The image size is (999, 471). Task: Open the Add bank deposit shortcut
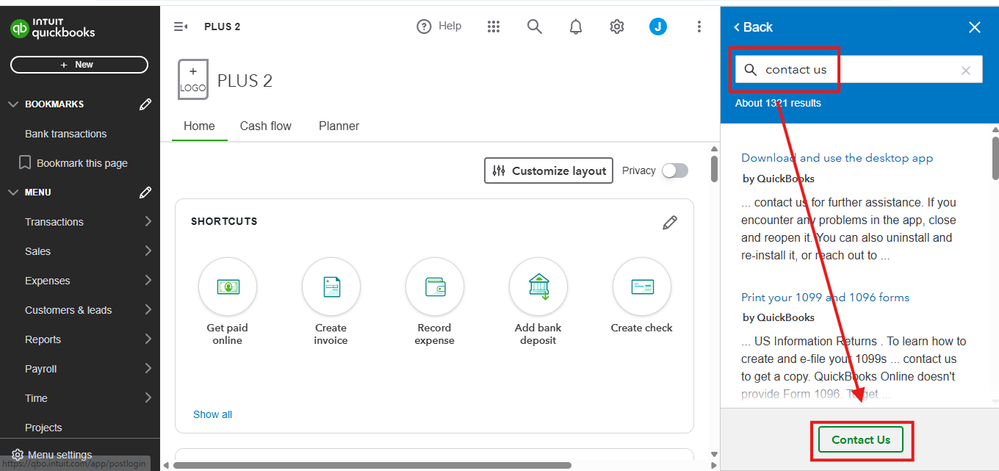(x=538, y=287)
